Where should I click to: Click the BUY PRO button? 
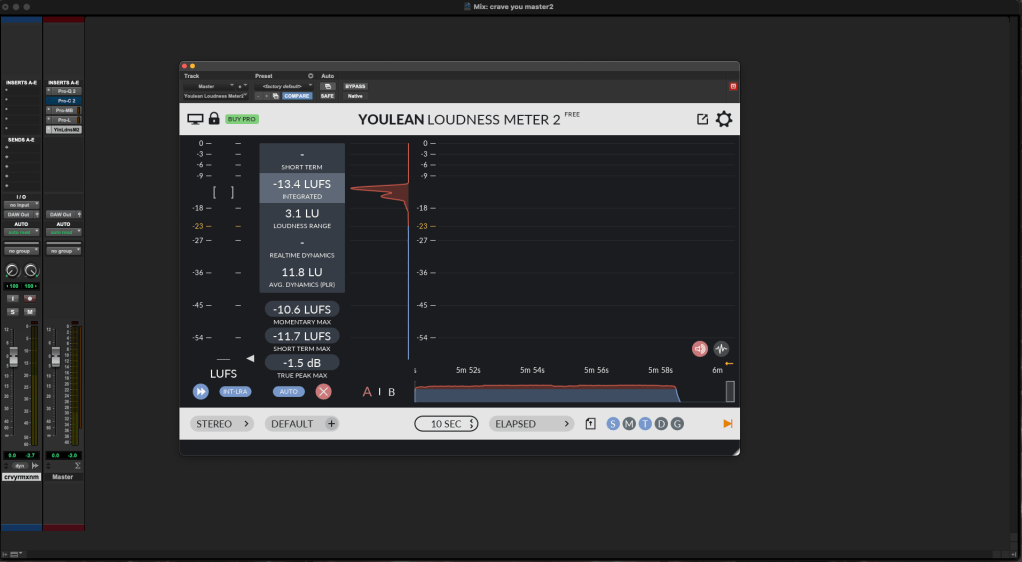pyautogui.click(x=242, y=119)
